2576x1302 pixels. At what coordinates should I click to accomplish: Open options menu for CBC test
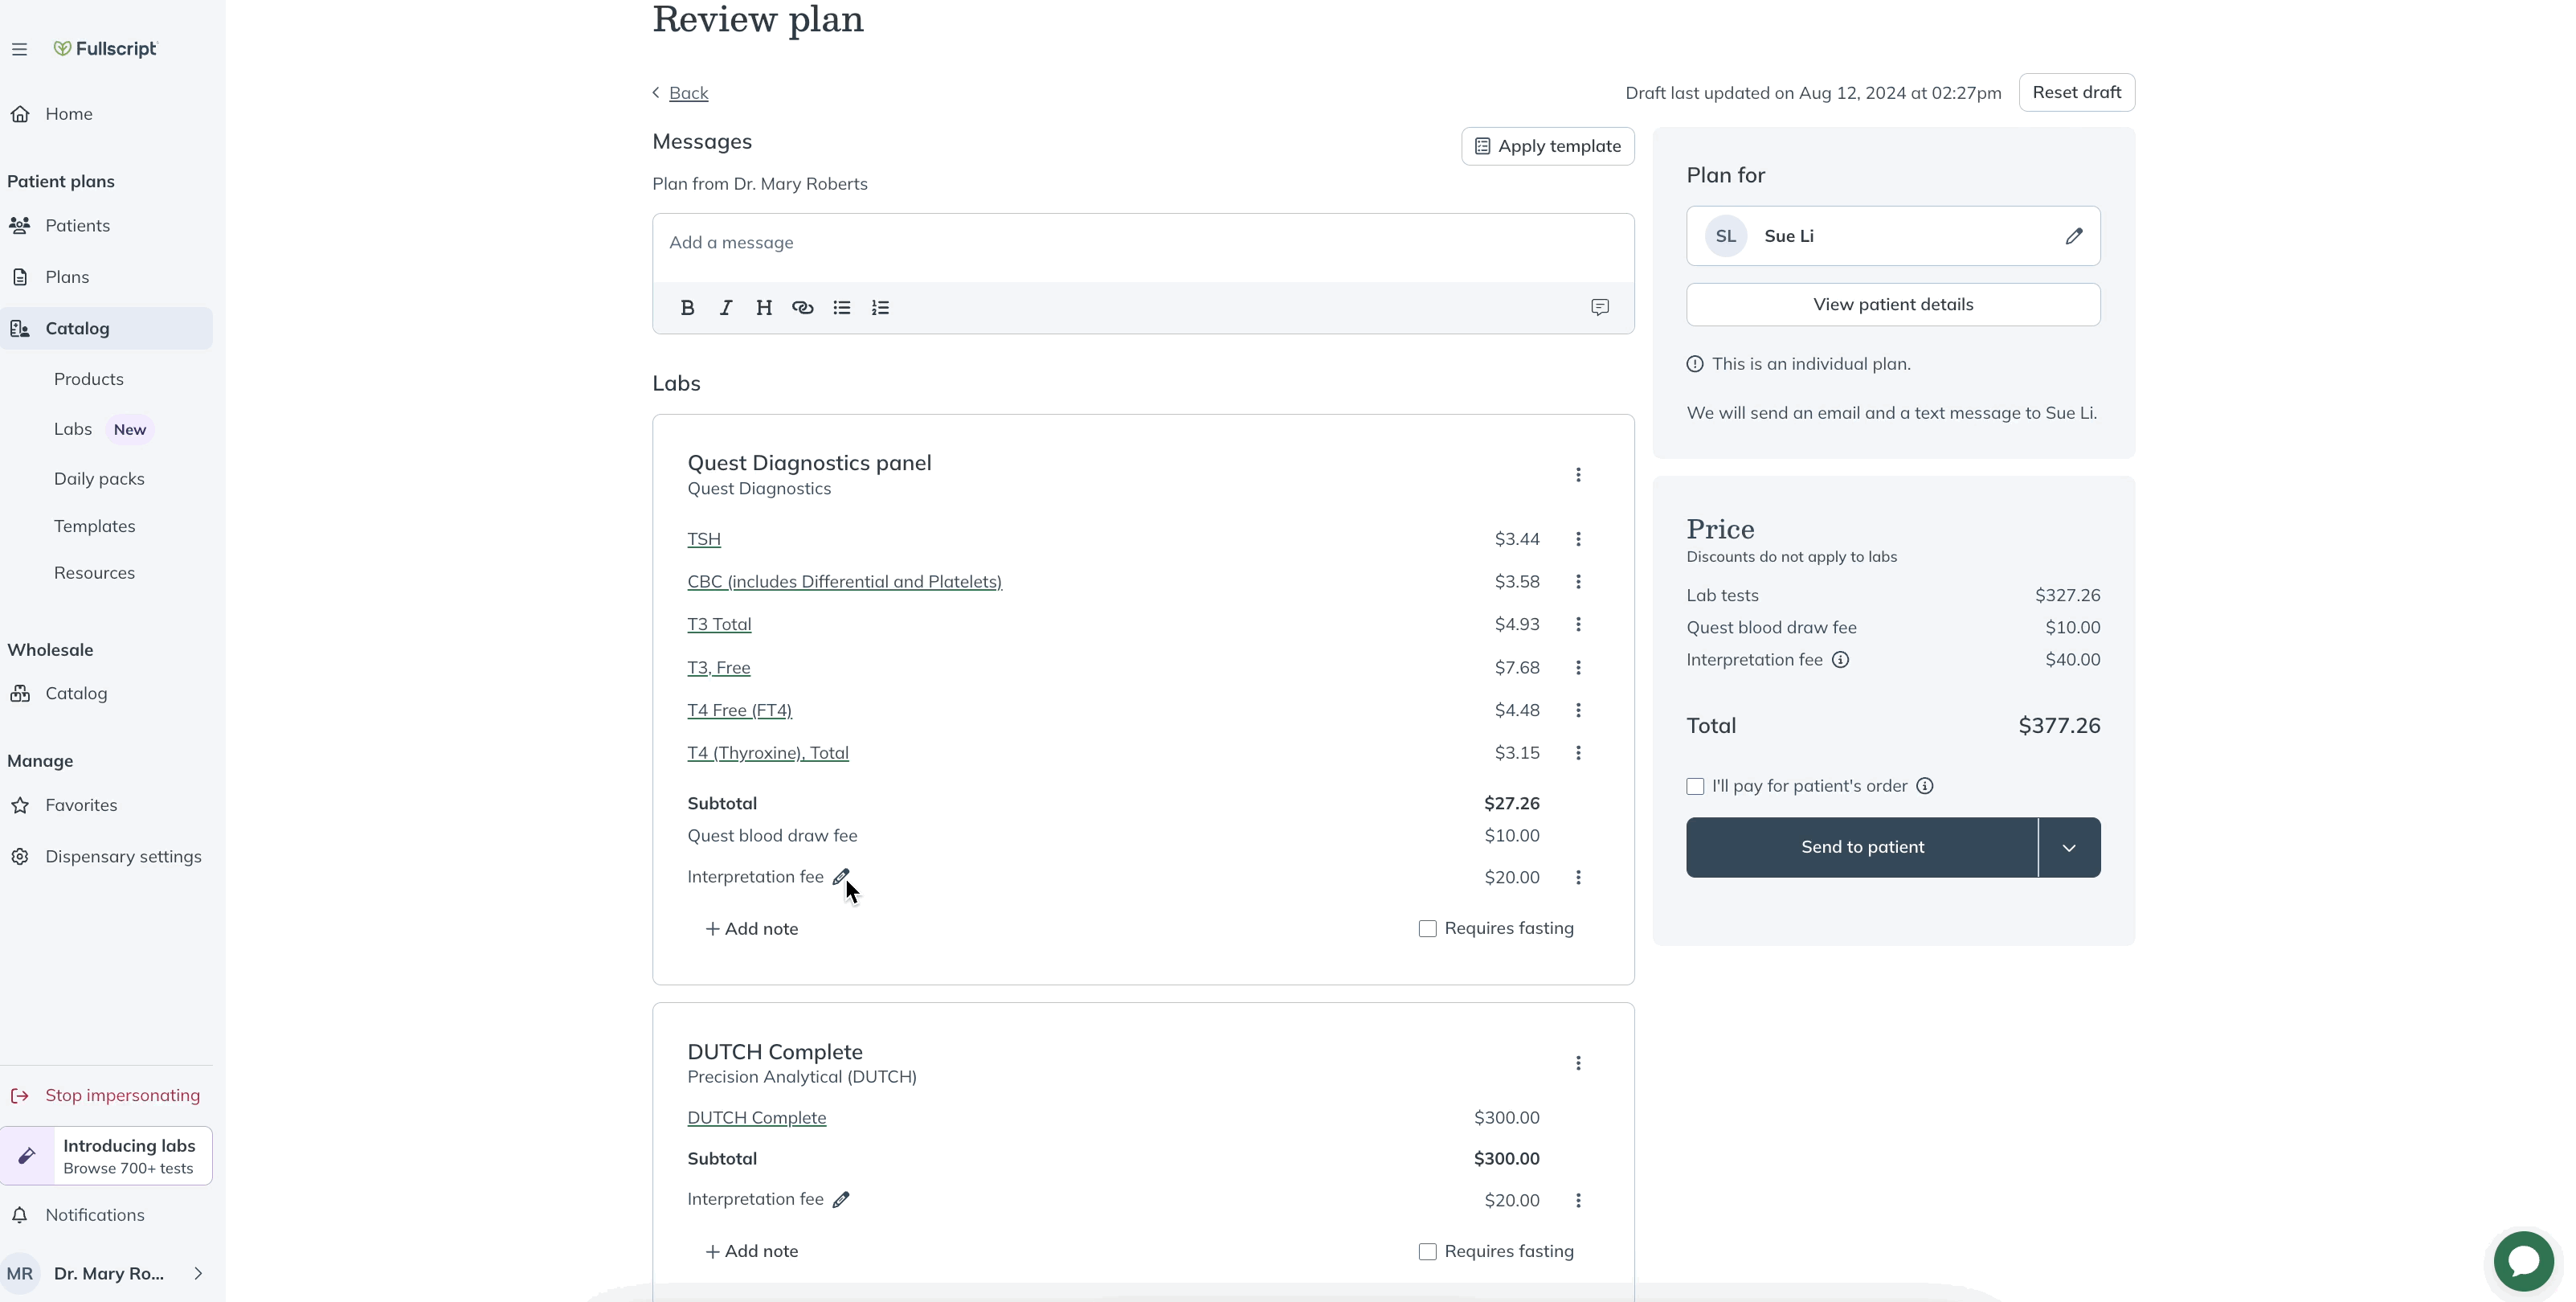pyautogui.click(x=1578, y=582)
